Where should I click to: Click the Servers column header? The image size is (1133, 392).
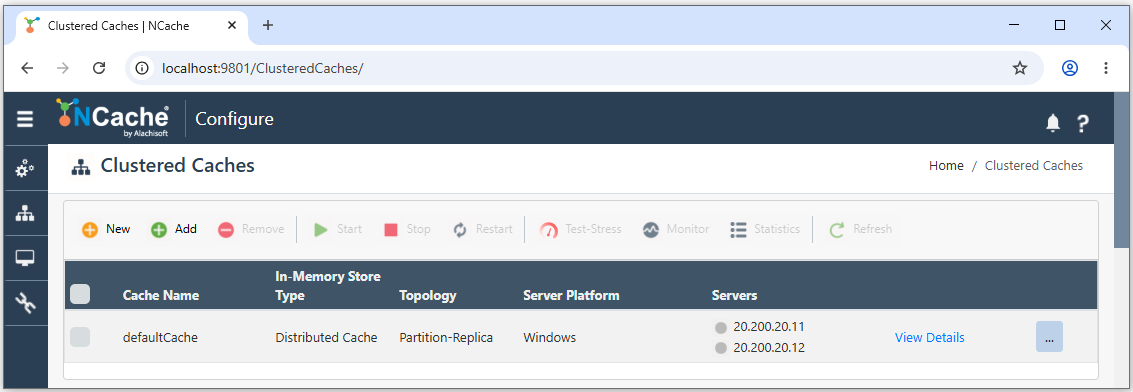(x=734, y=295)
